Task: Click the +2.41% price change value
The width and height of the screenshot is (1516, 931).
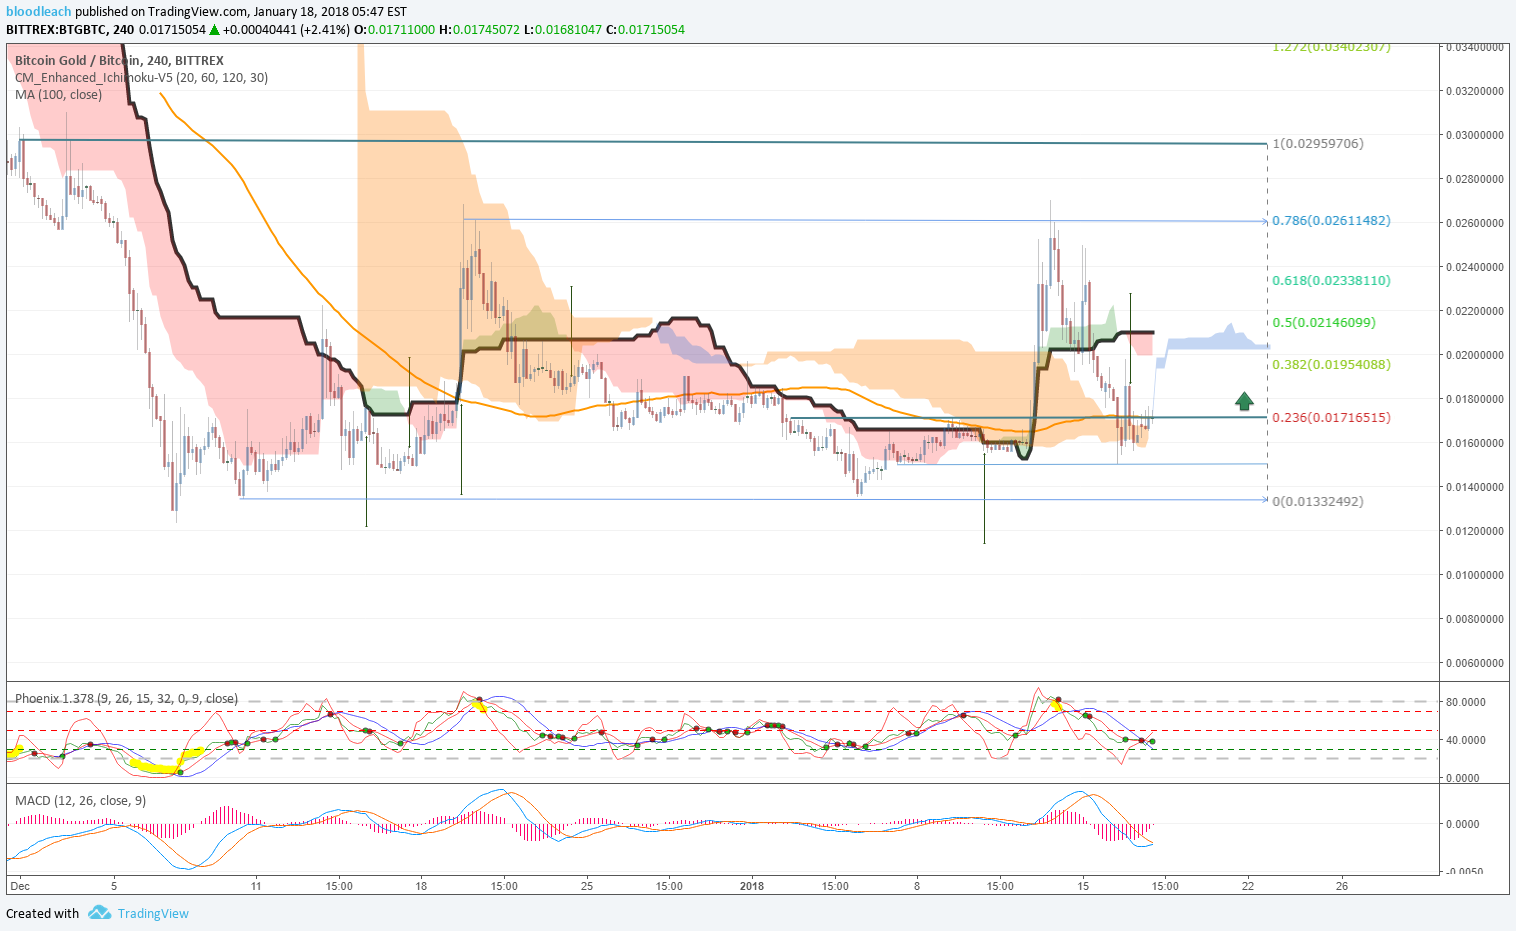Action: [x=324, y=29]
